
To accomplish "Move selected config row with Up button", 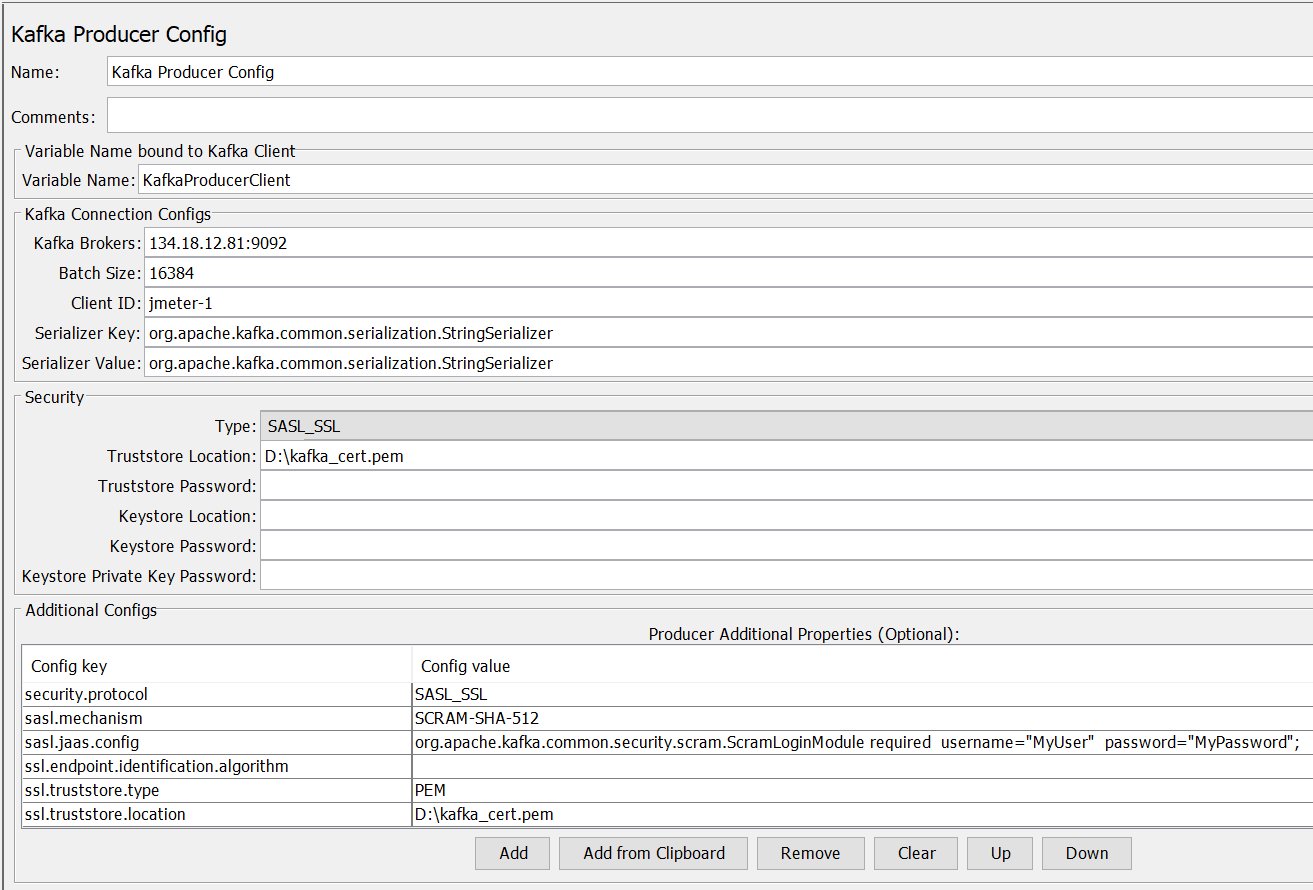I will 1000,853.
